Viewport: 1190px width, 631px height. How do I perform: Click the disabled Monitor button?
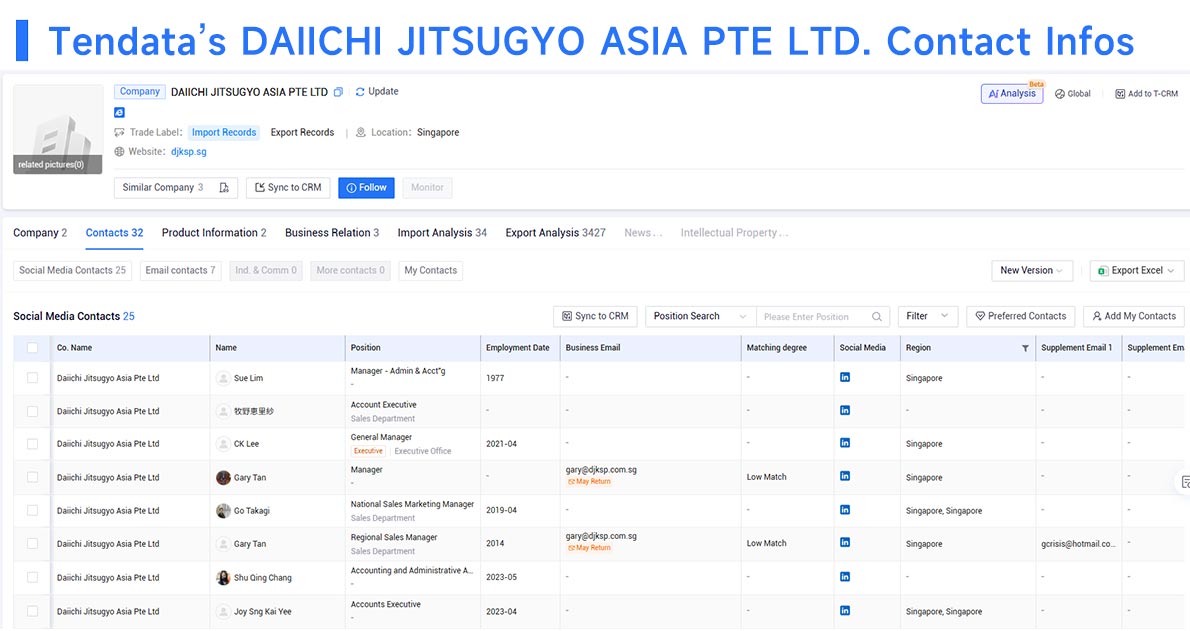(x=427, y=188)
